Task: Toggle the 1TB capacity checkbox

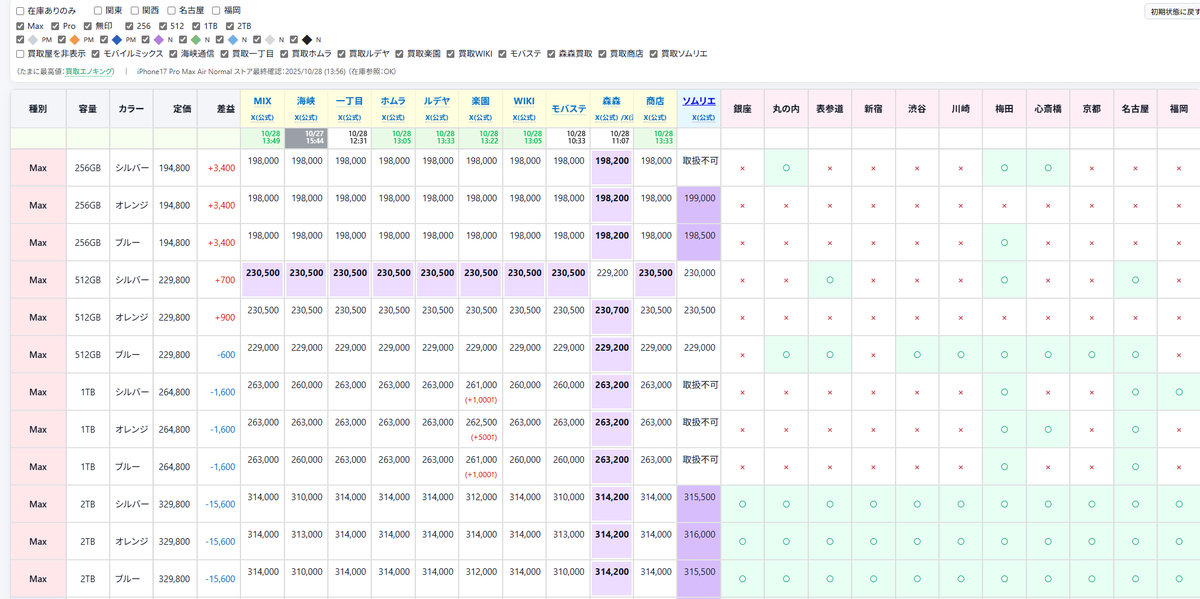Action: pos(196,26)
